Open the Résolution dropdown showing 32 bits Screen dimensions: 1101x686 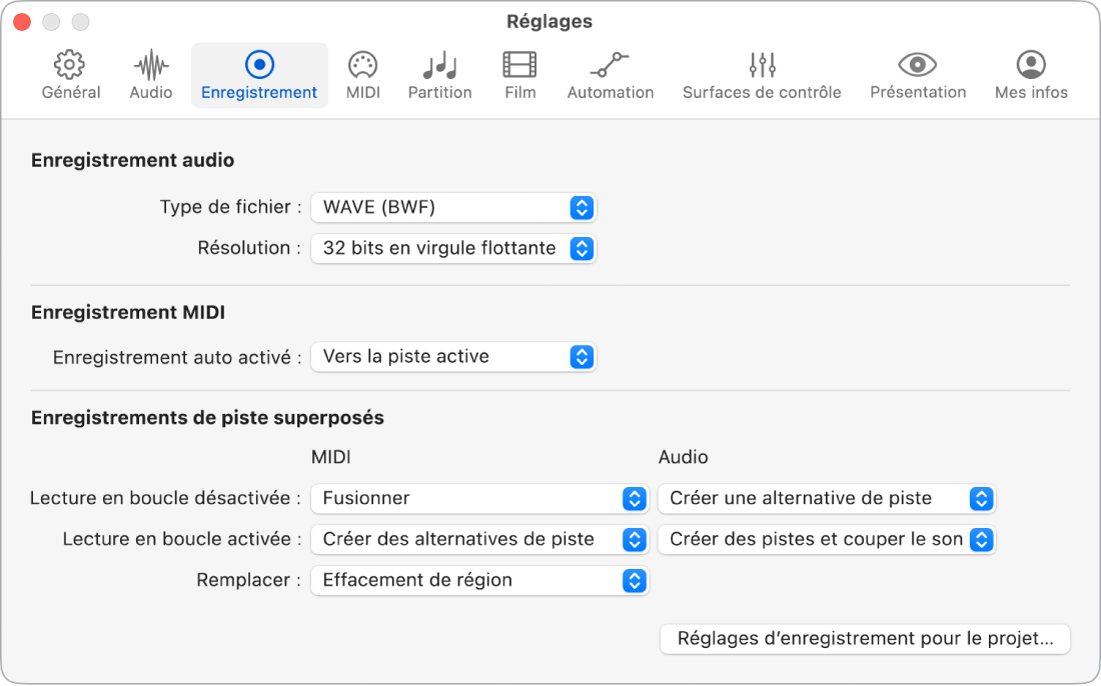(x=453, y=248)
